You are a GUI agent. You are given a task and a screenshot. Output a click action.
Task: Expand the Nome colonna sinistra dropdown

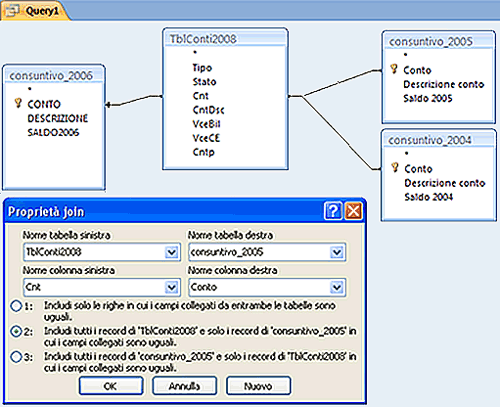click(172, 287)
